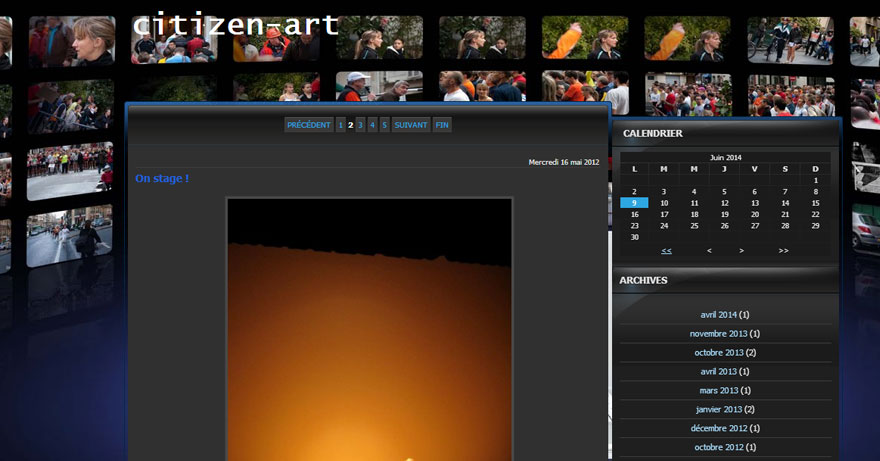Go to last page with FIN

442,125
